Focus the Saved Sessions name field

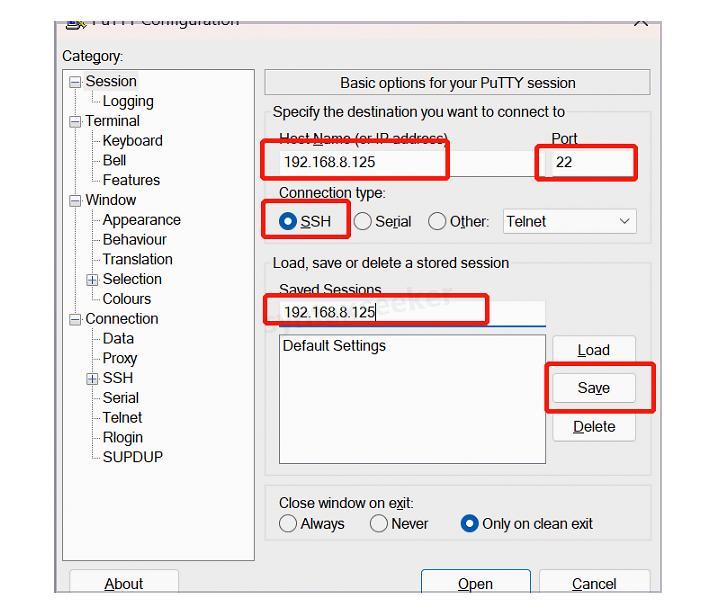tap(412, 313)
